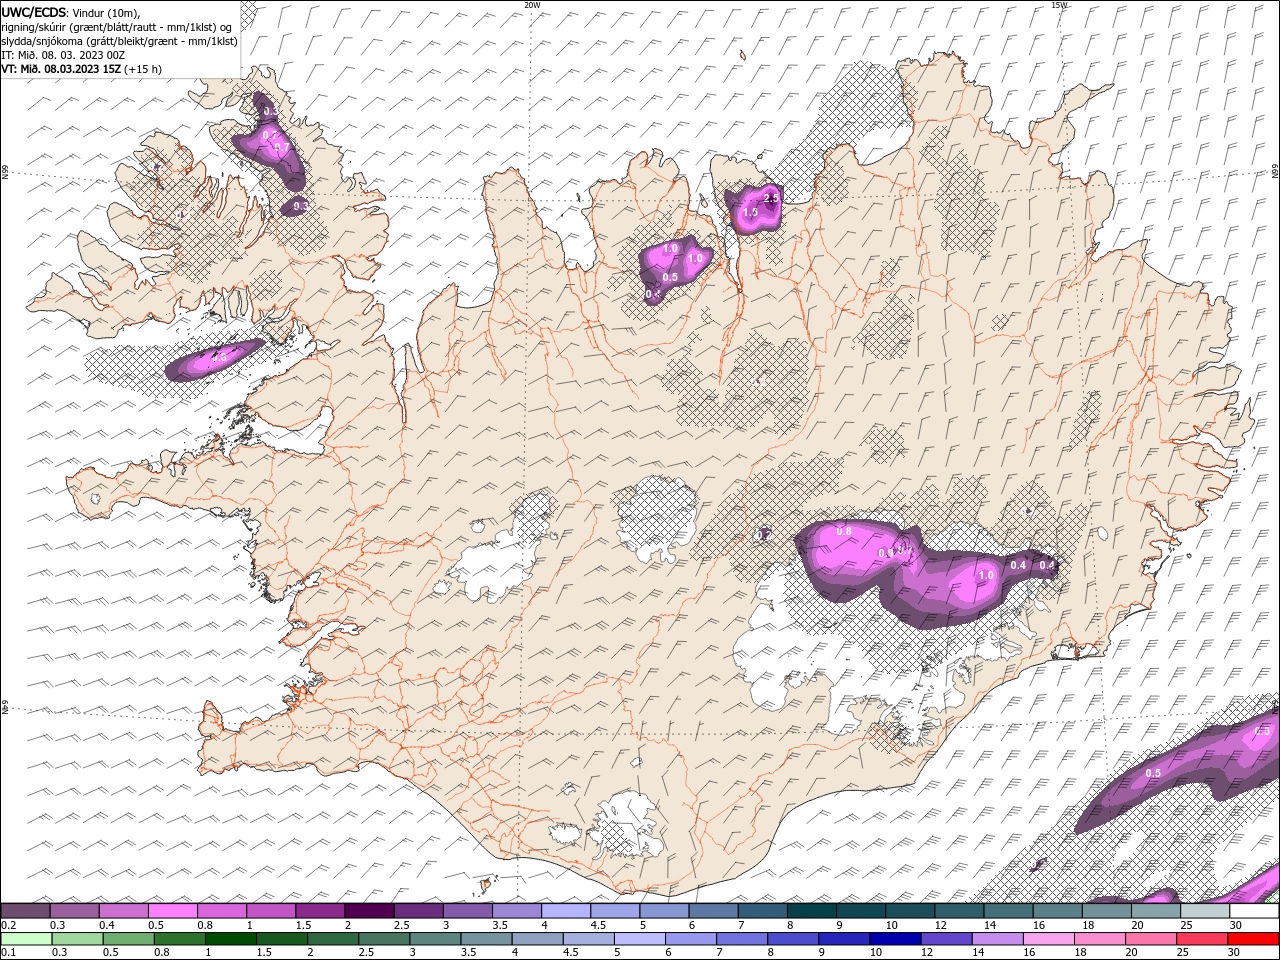Click the '30' label under lower legend row

(1236, 952)
